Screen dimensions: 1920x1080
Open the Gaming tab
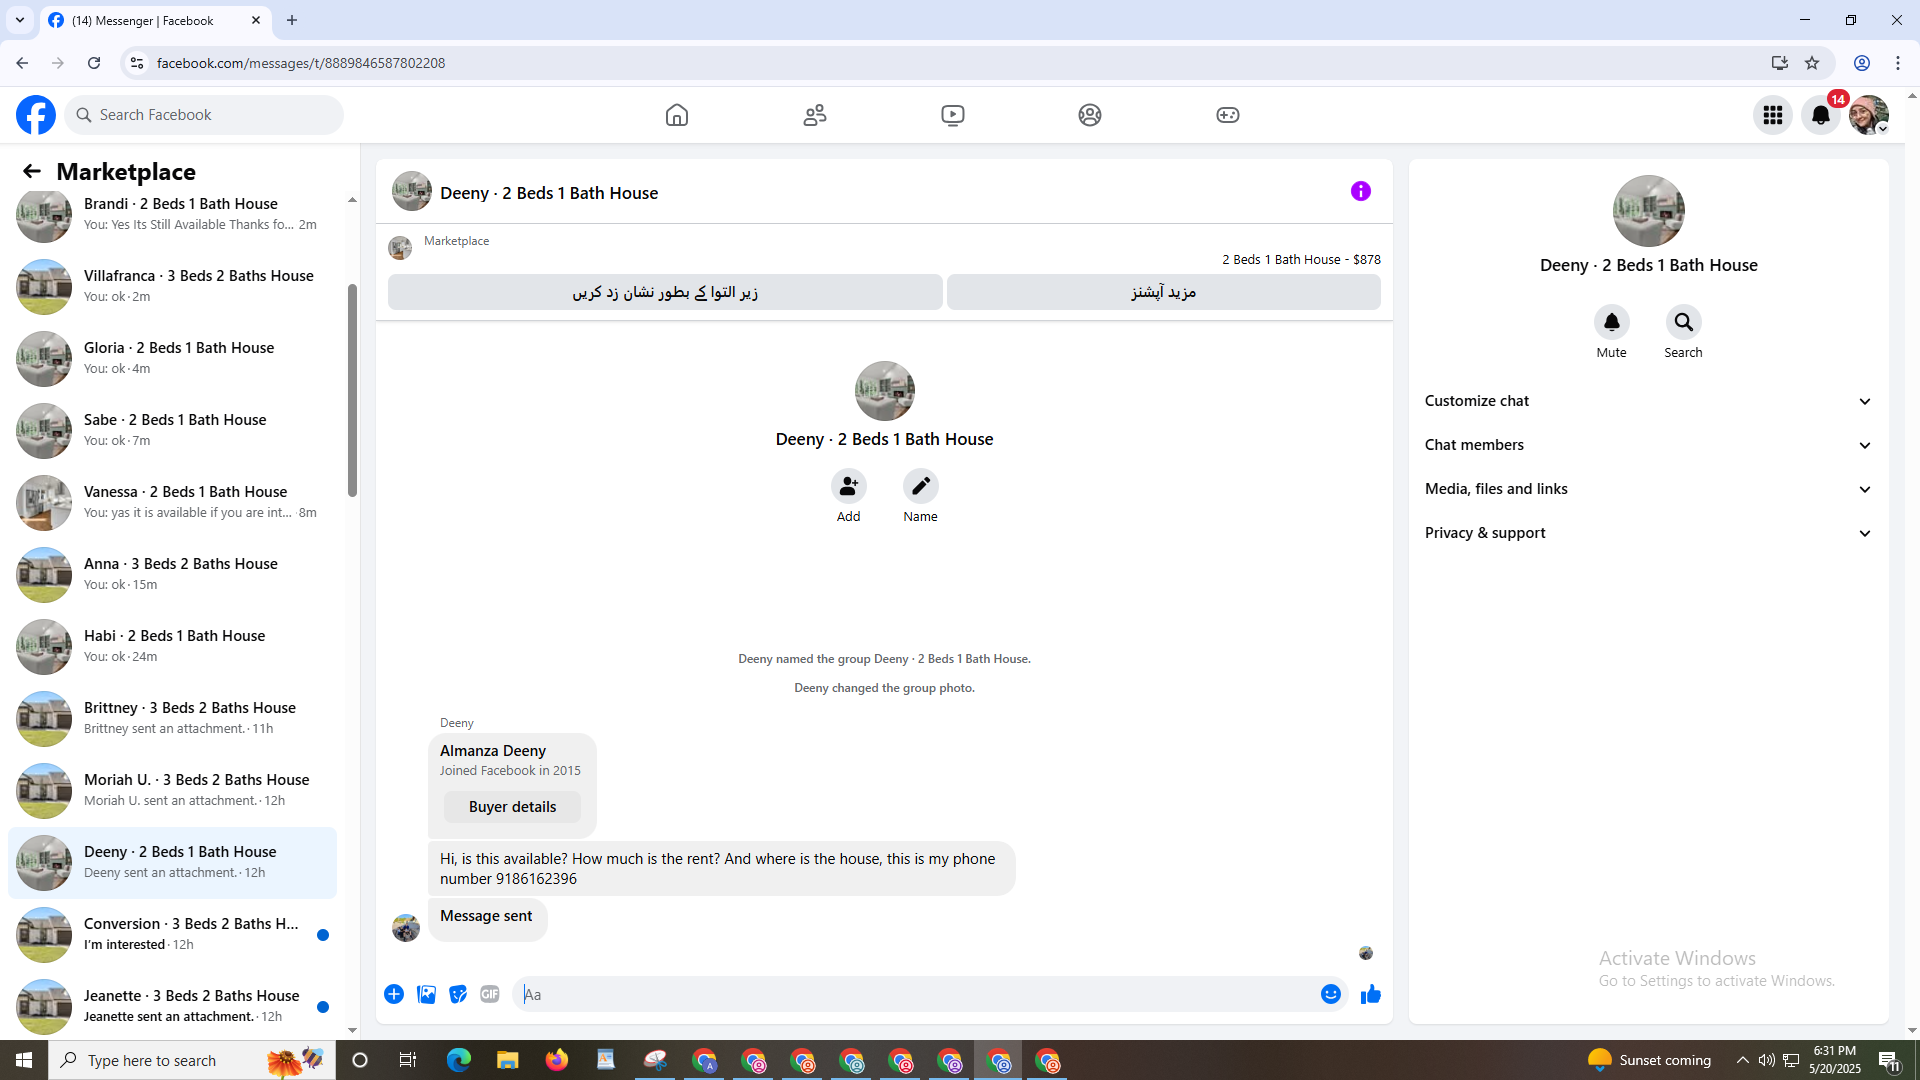click(x=1228, y=115)
